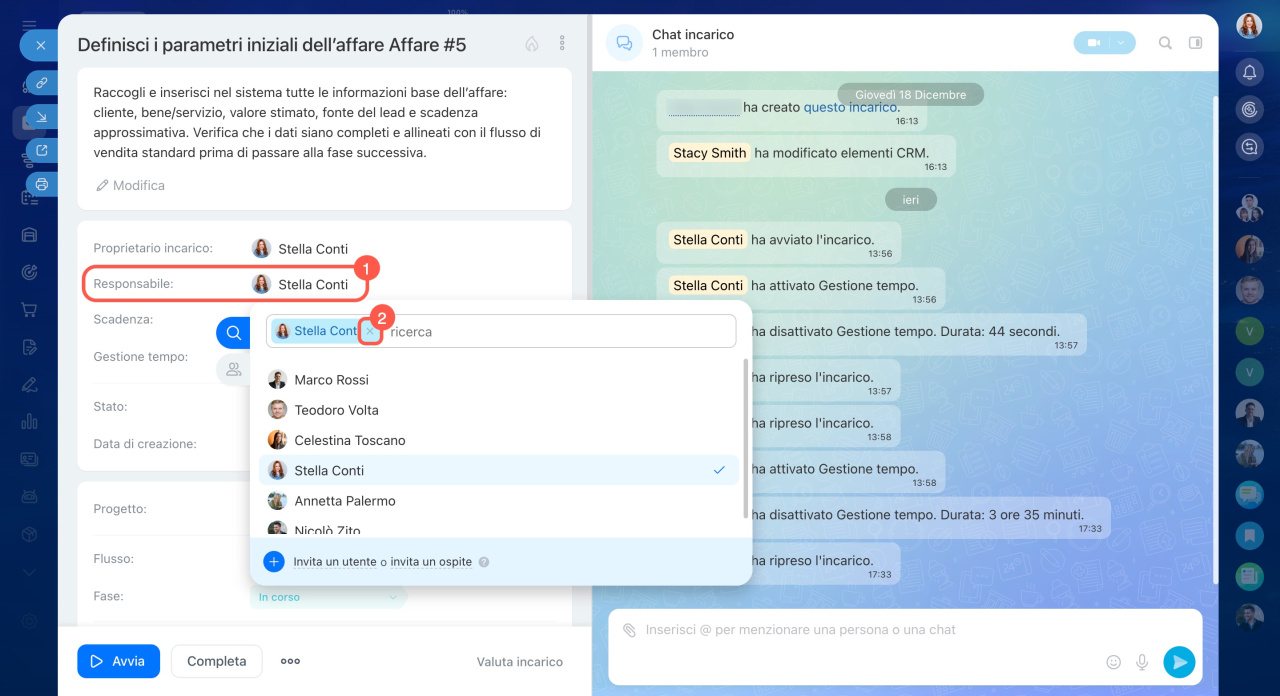Image resolution: width=1280 pixels, height=696 pixels.
Task: Toggle the chat sidebar panel icon
Action: 1195,43
